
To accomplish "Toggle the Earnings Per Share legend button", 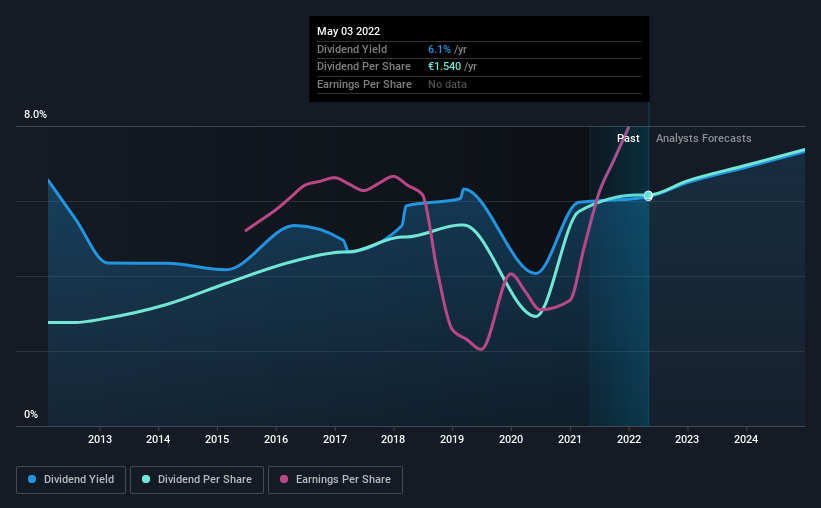I will click(335, 480).
